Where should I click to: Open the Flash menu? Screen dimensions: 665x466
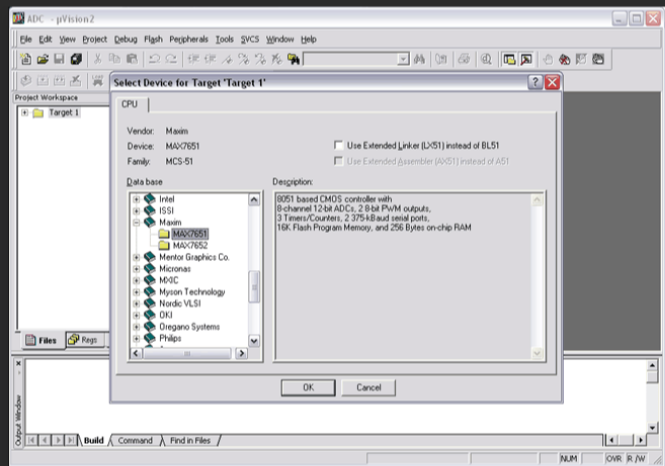[153, 39]
